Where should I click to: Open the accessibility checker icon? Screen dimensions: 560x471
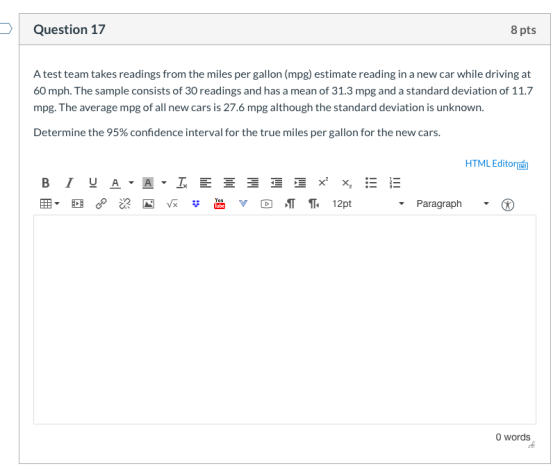click(508, 205)
